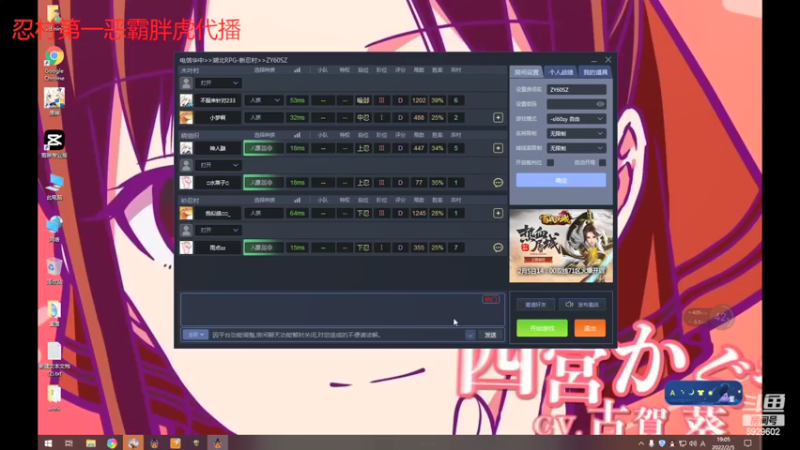Viewport: 800px width, 450px height.
Task: Open the chat channel dropdown by the message box
Action: (195, 335)
